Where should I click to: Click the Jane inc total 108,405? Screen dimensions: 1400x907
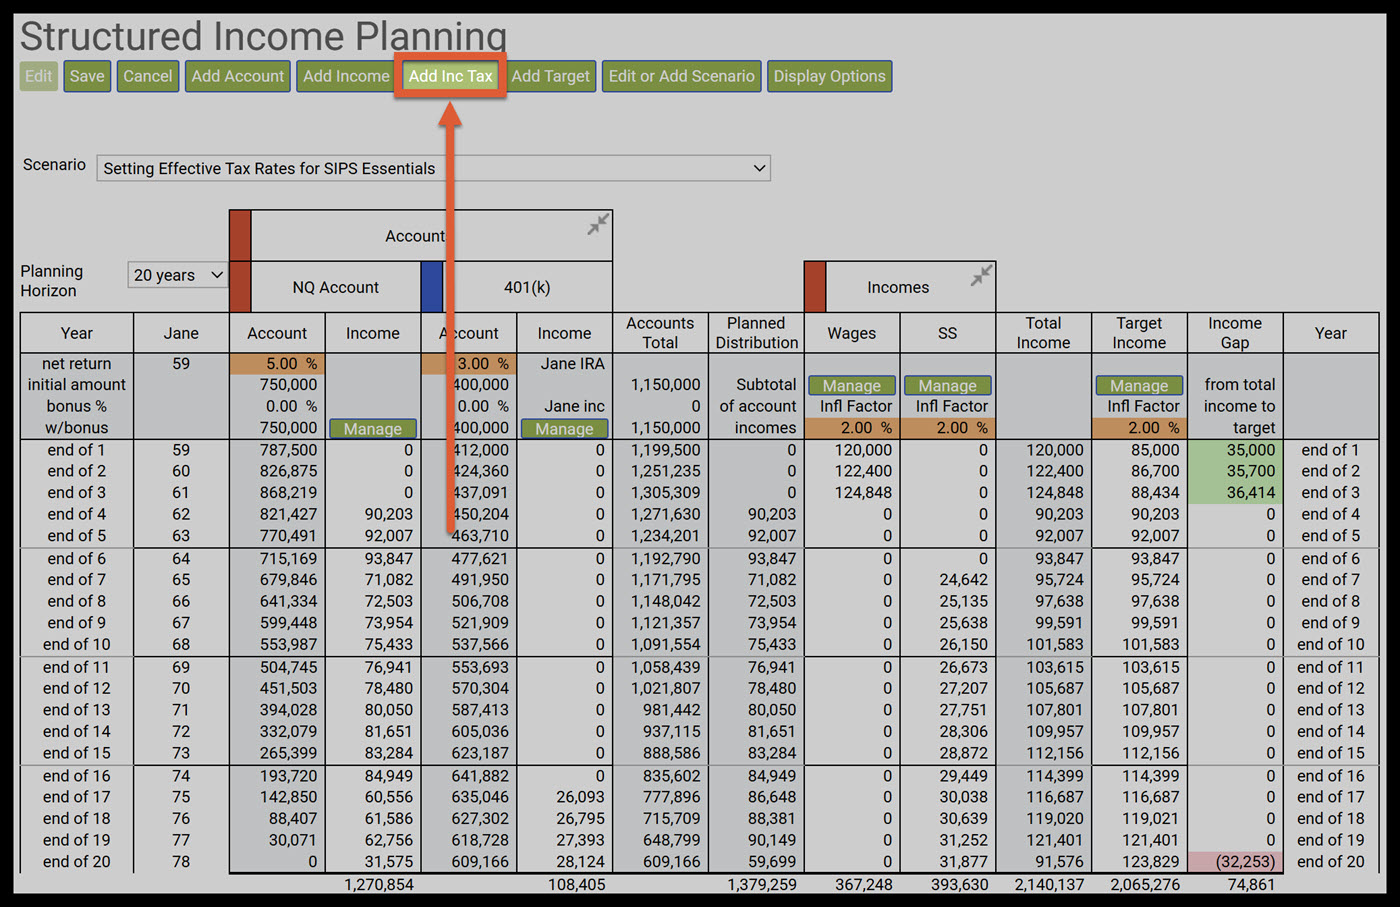coord(577,885)
